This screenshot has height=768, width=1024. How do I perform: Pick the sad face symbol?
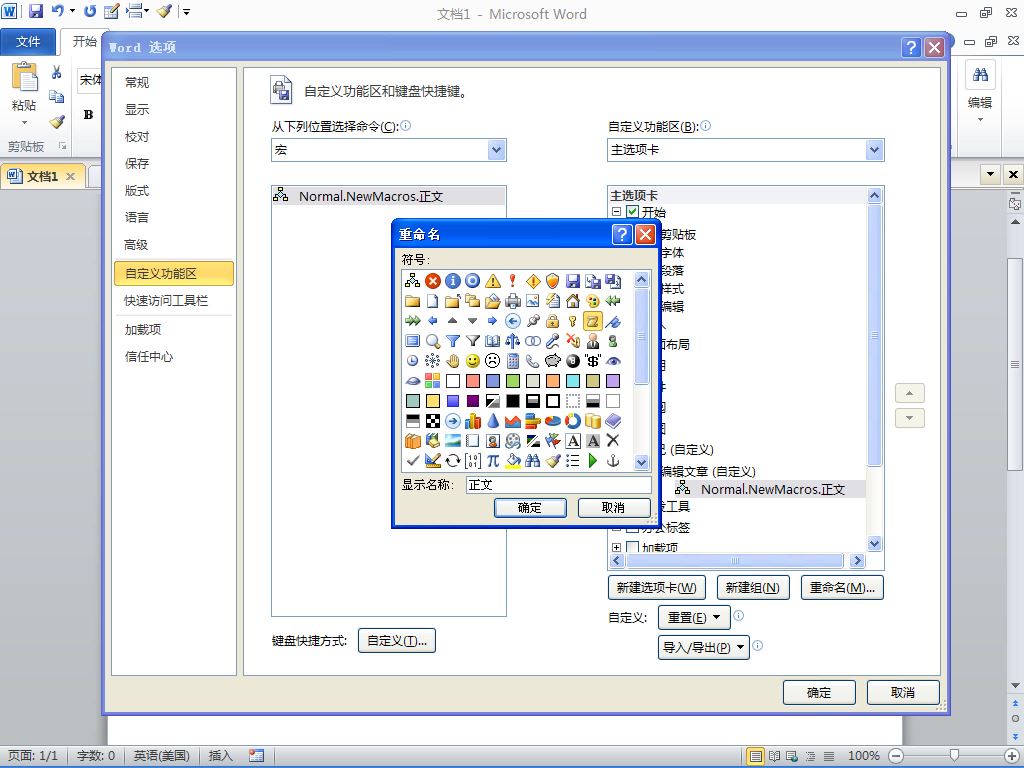[493, 361]
